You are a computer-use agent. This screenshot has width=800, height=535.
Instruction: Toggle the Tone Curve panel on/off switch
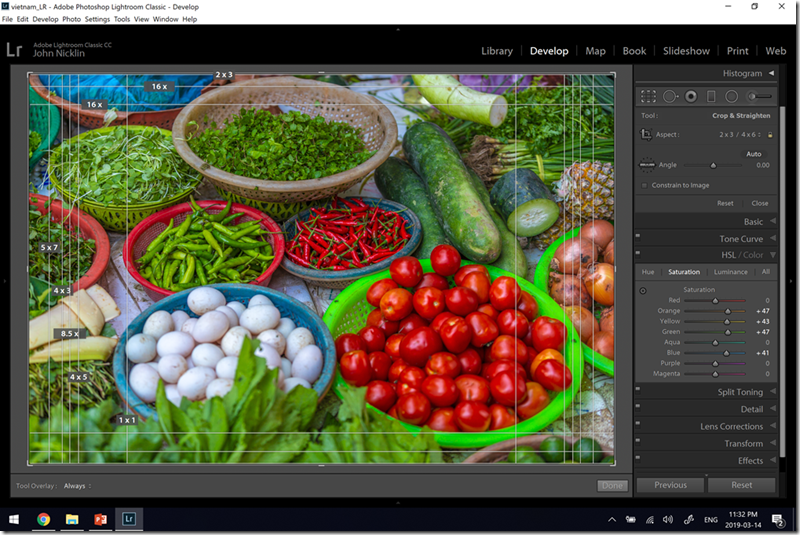(638, 239)
